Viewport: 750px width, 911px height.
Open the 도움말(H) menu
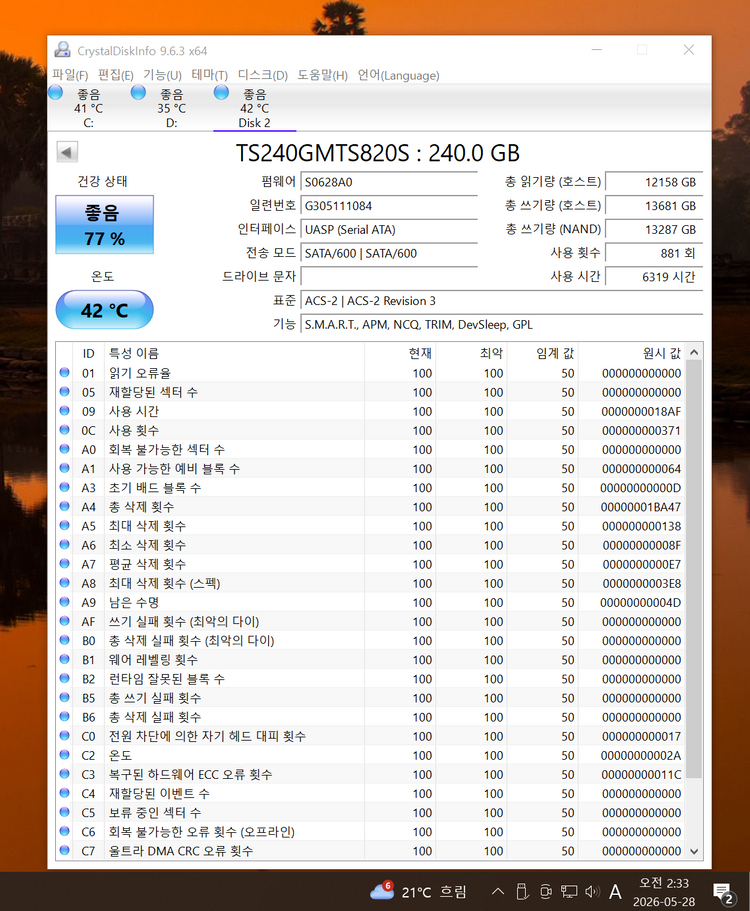tap(322, 76)
